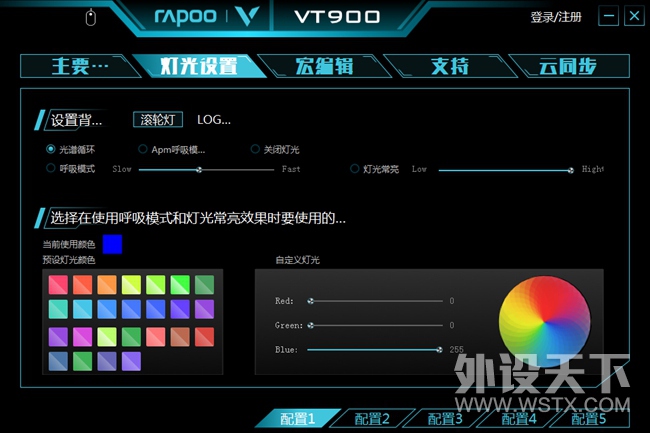Click the Blue value 255 readout

click(456, 350)
